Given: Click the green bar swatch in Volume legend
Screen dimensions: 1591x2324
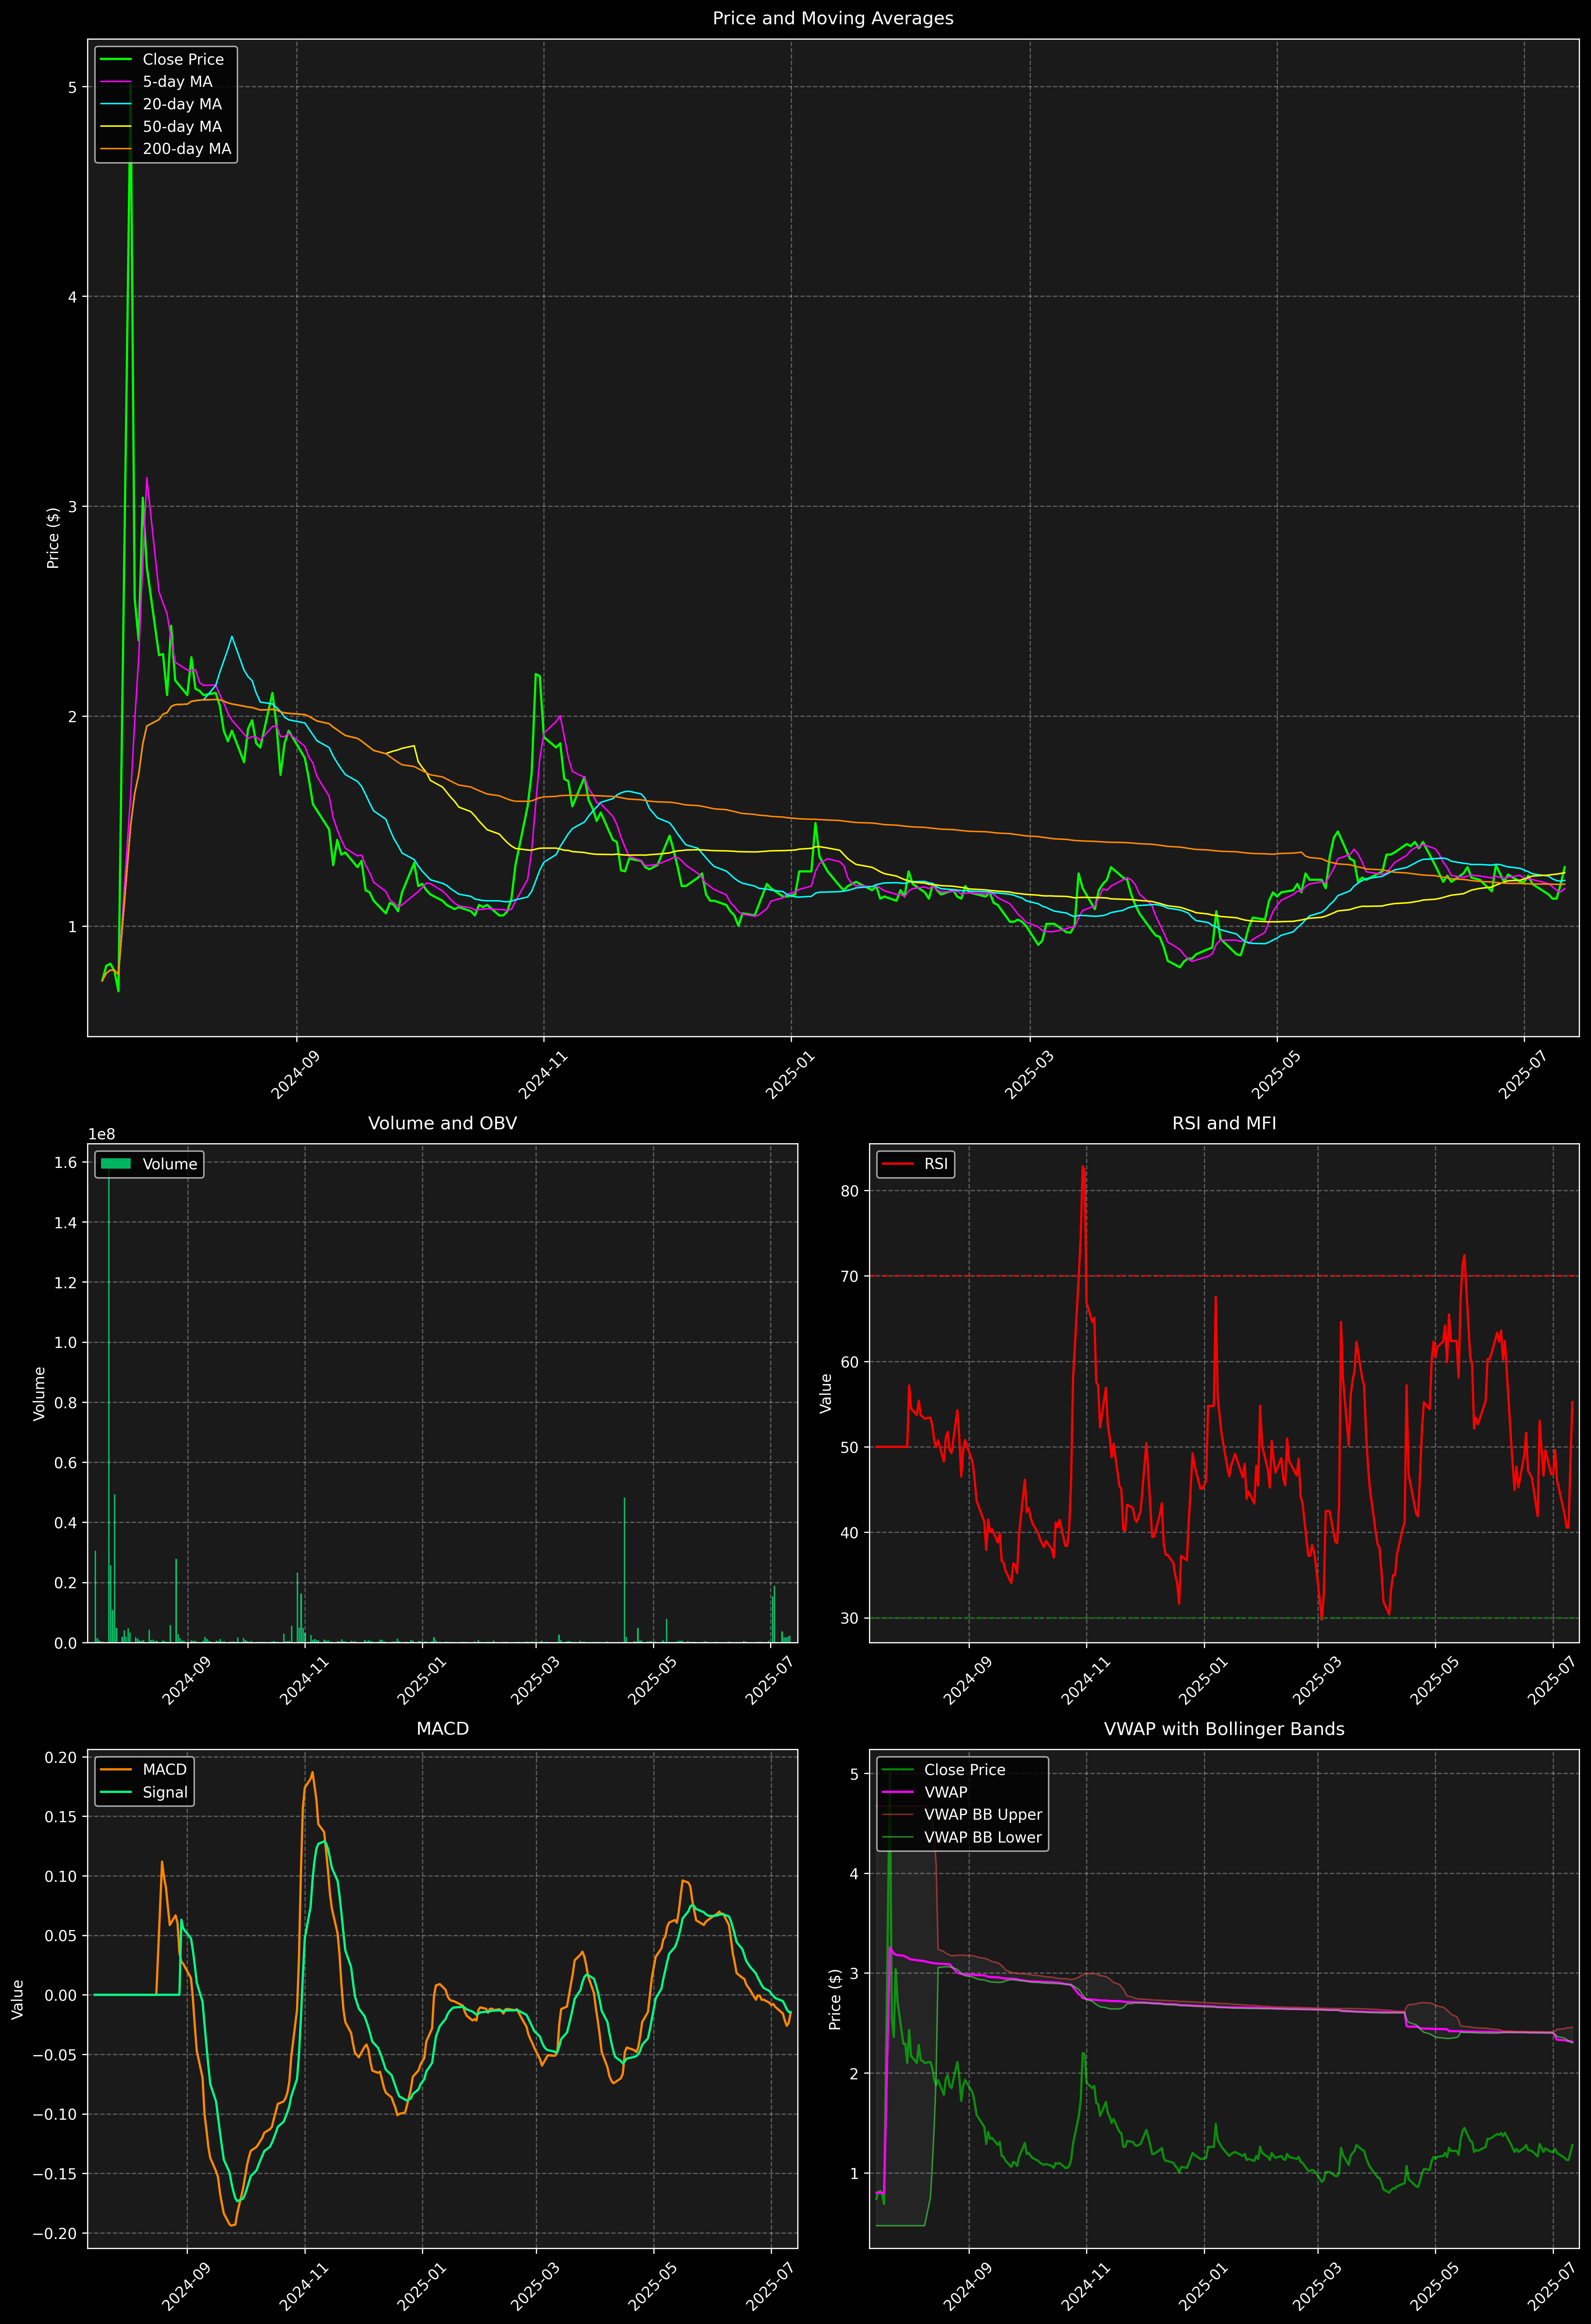Looking at the screenshot, I should pos(116,1164).
